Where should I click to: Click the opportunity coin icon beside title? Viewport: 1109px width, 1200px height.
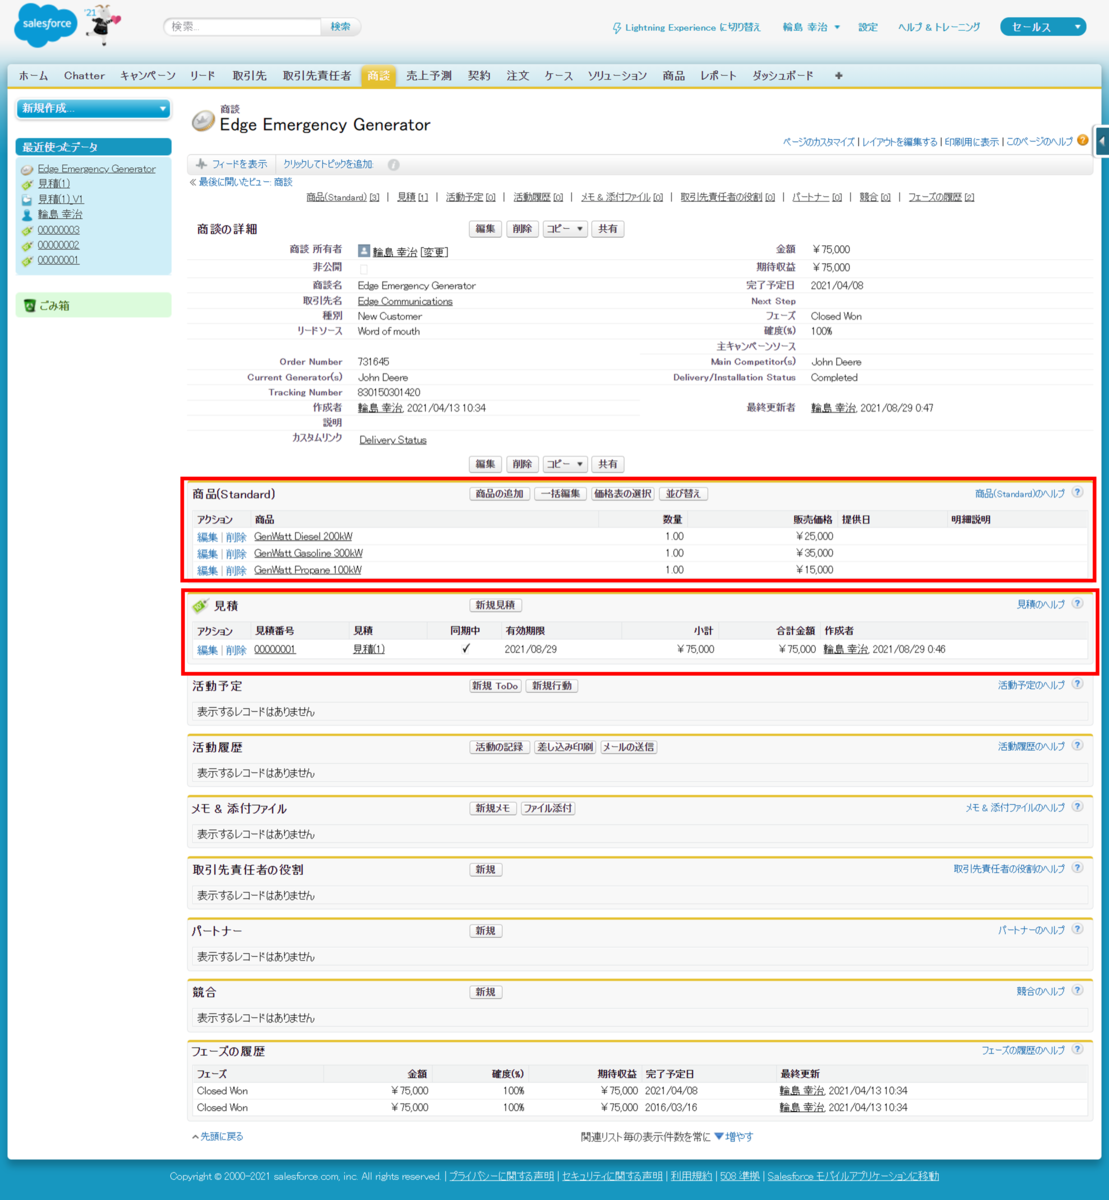(203, 120)
